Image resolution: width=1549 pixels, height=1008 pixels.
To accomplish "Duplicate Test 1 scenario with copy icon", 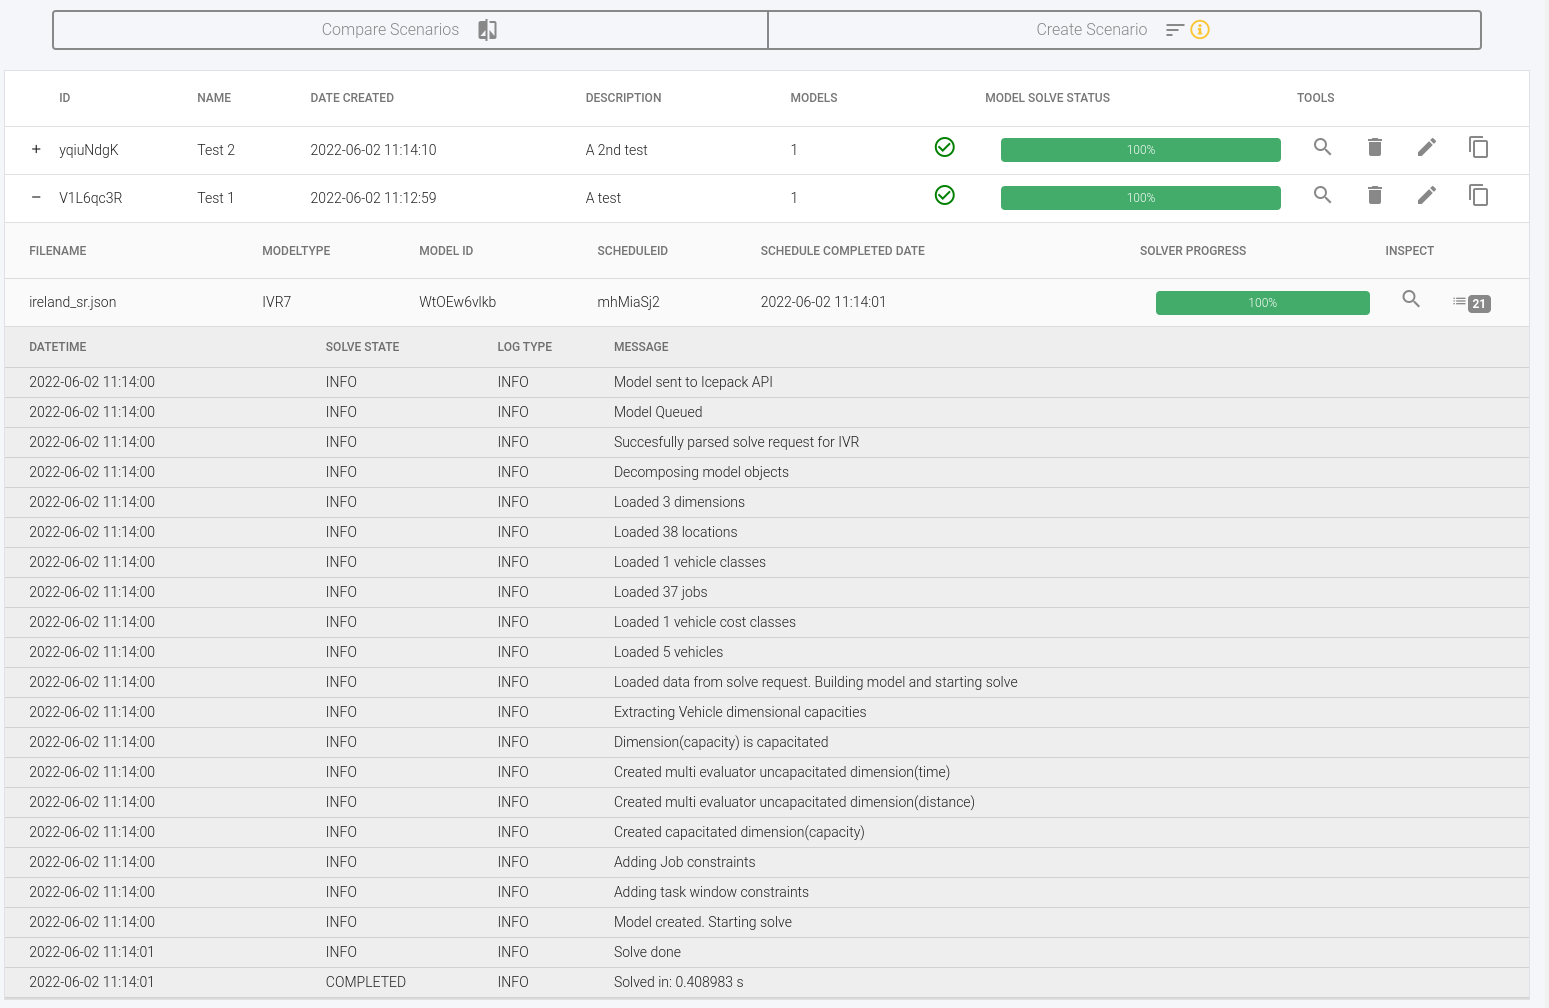I will tap(1478, 195).
